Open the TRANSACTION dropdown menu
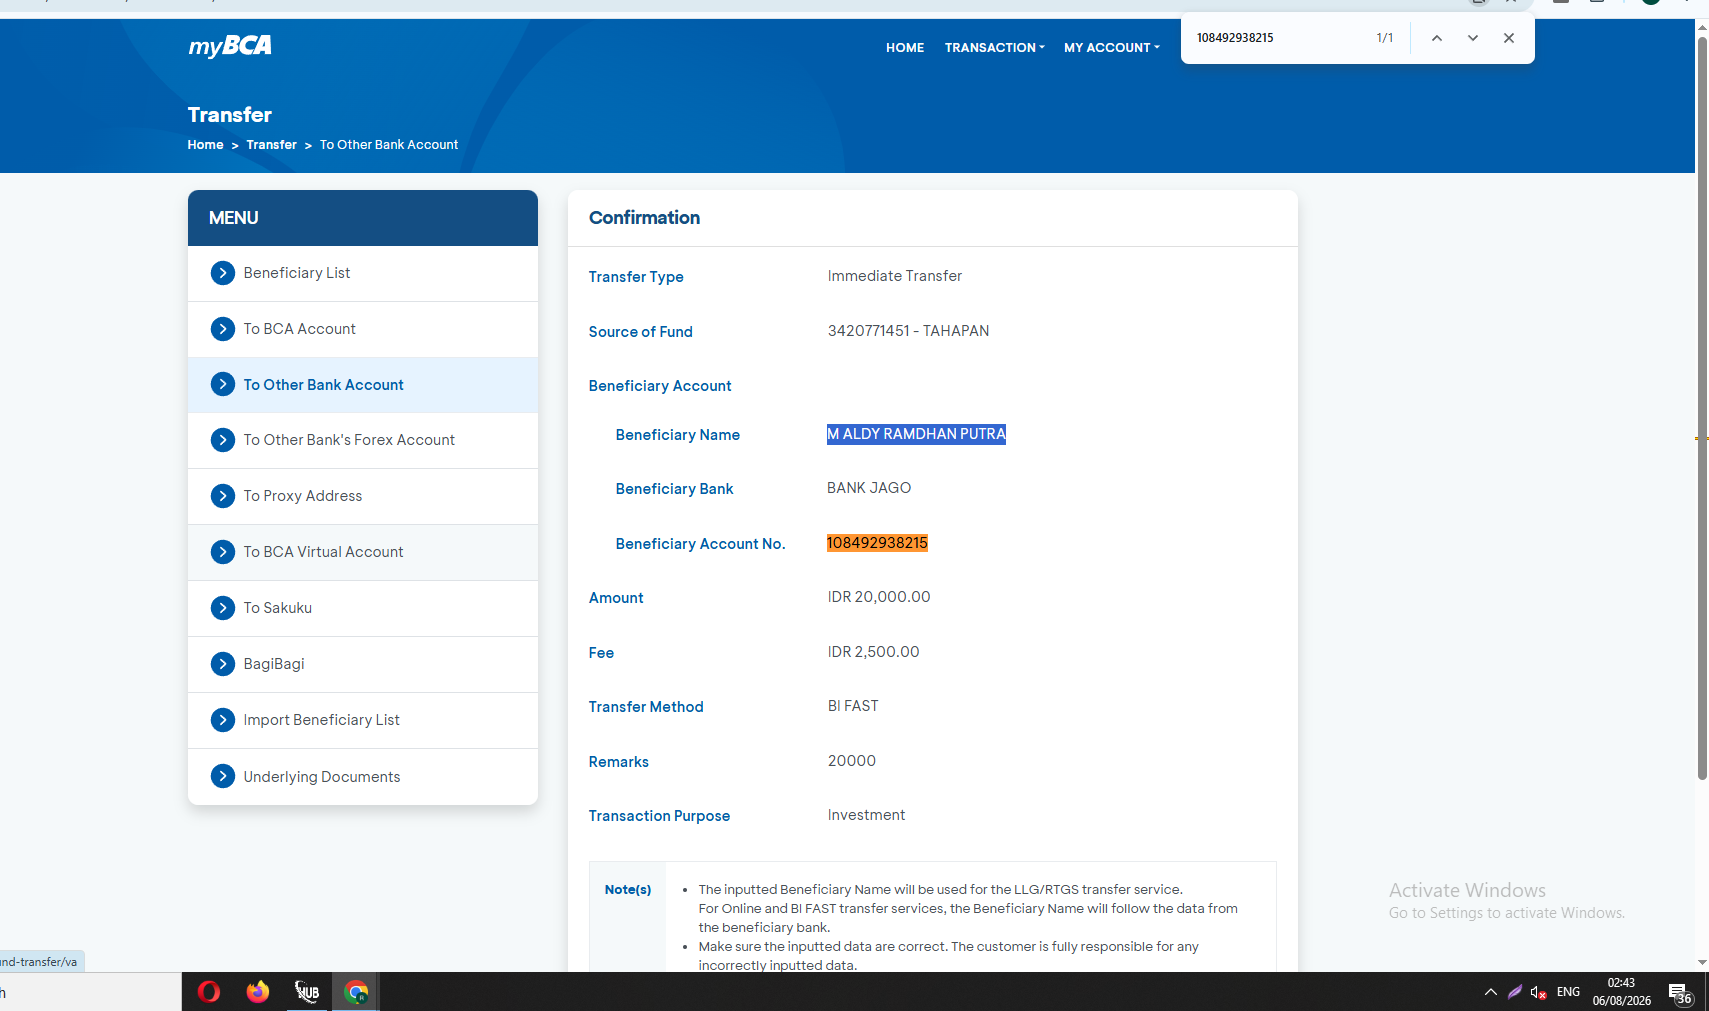The height and width of the screenshot is (1011, 1709). [x=995, y=48]
